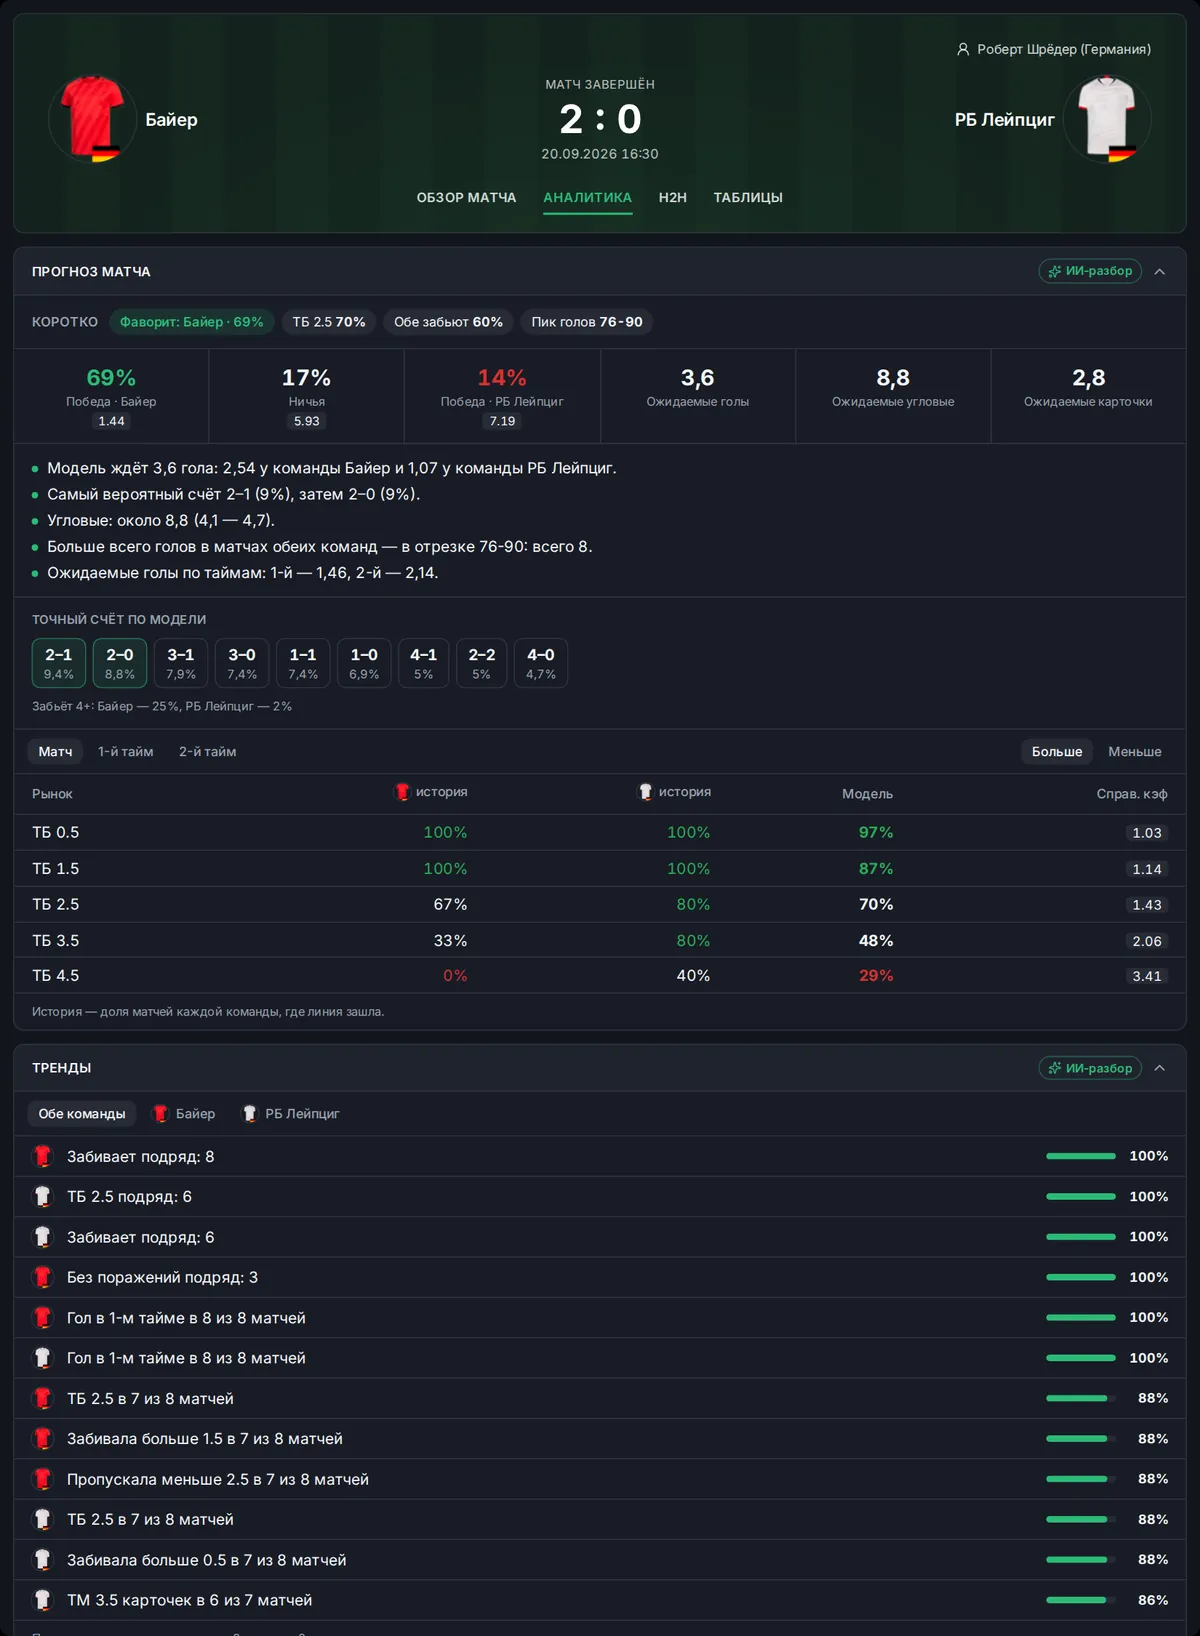
Task: Select the 2-й тайм period tab
Action: [x=208, y=751]
